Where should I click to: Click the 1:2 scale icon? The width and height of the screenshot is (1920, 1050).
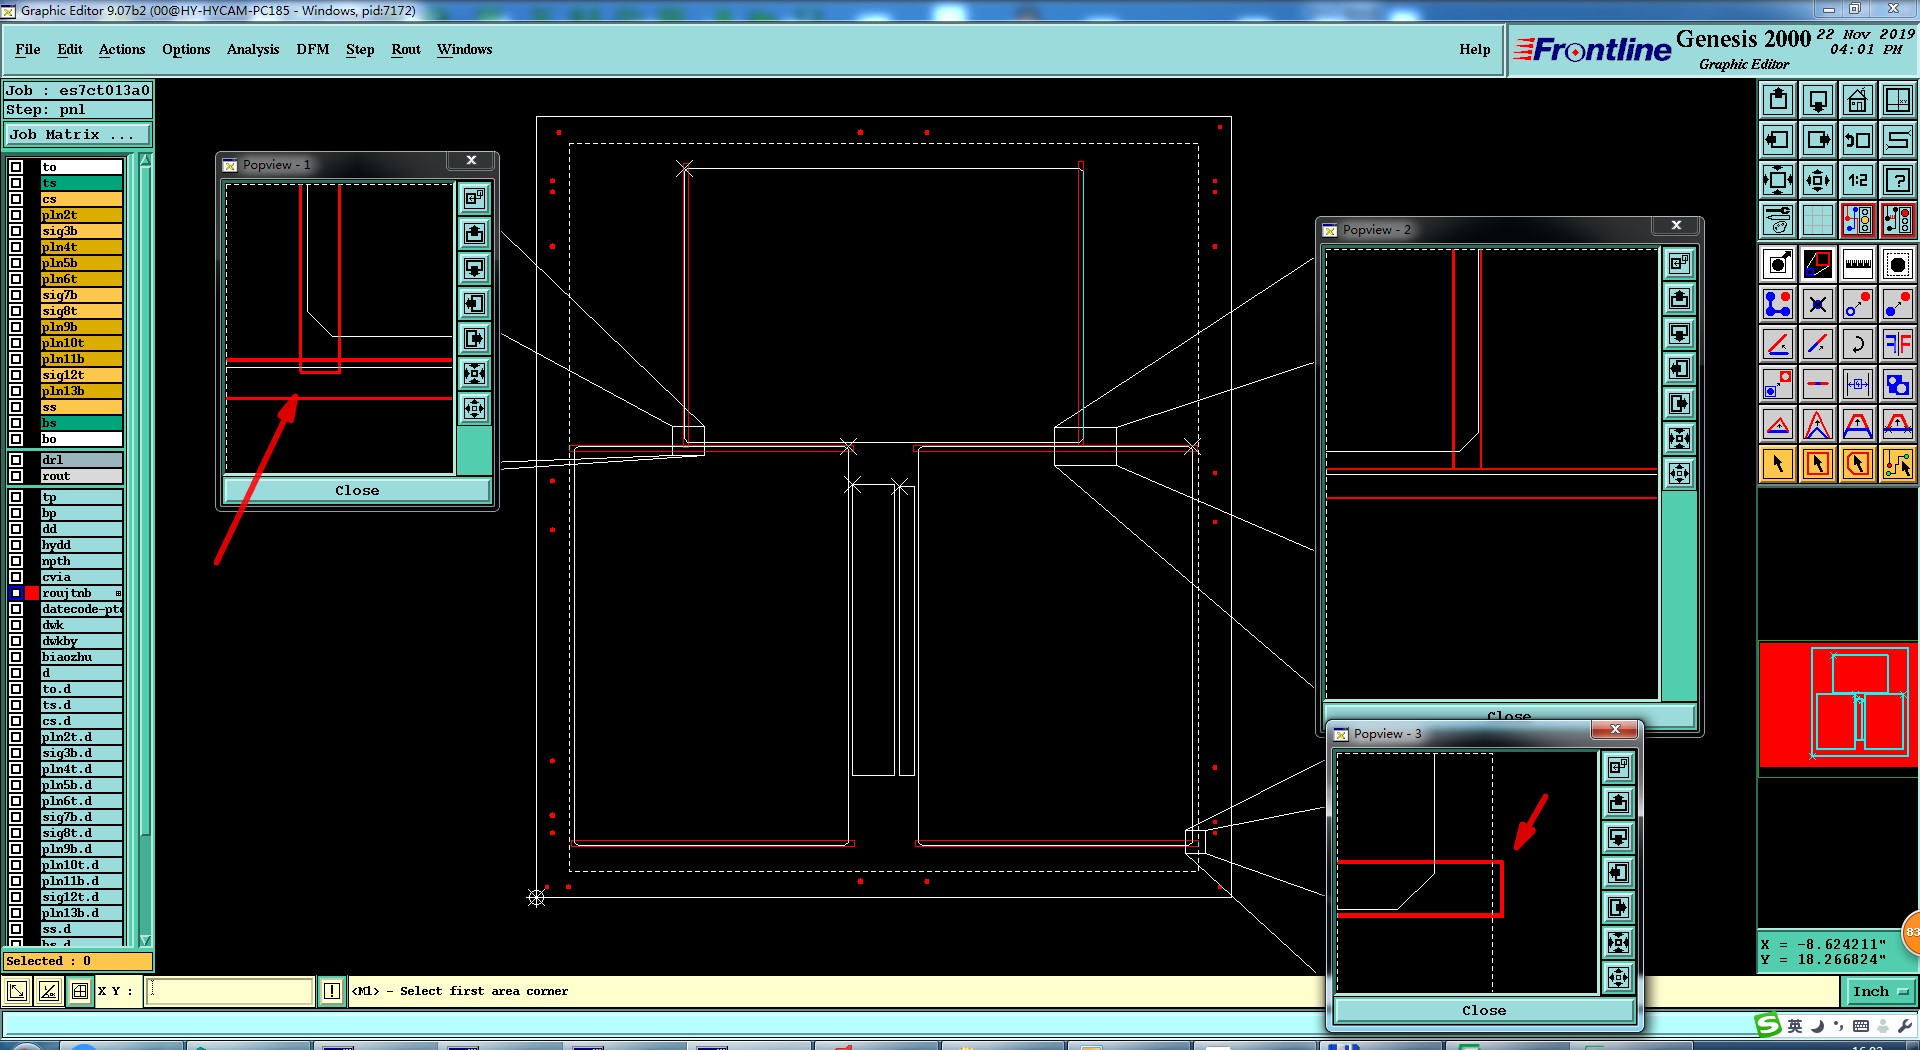(x=1858, y=180)
